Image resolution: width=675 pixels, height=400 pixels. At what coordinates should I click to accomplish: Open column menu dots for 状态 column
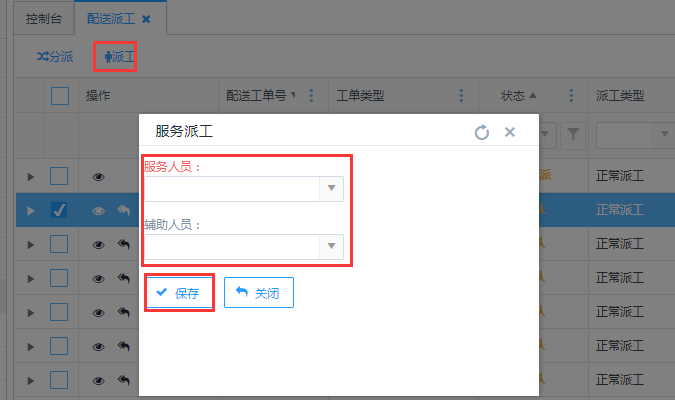pos(571,96)
